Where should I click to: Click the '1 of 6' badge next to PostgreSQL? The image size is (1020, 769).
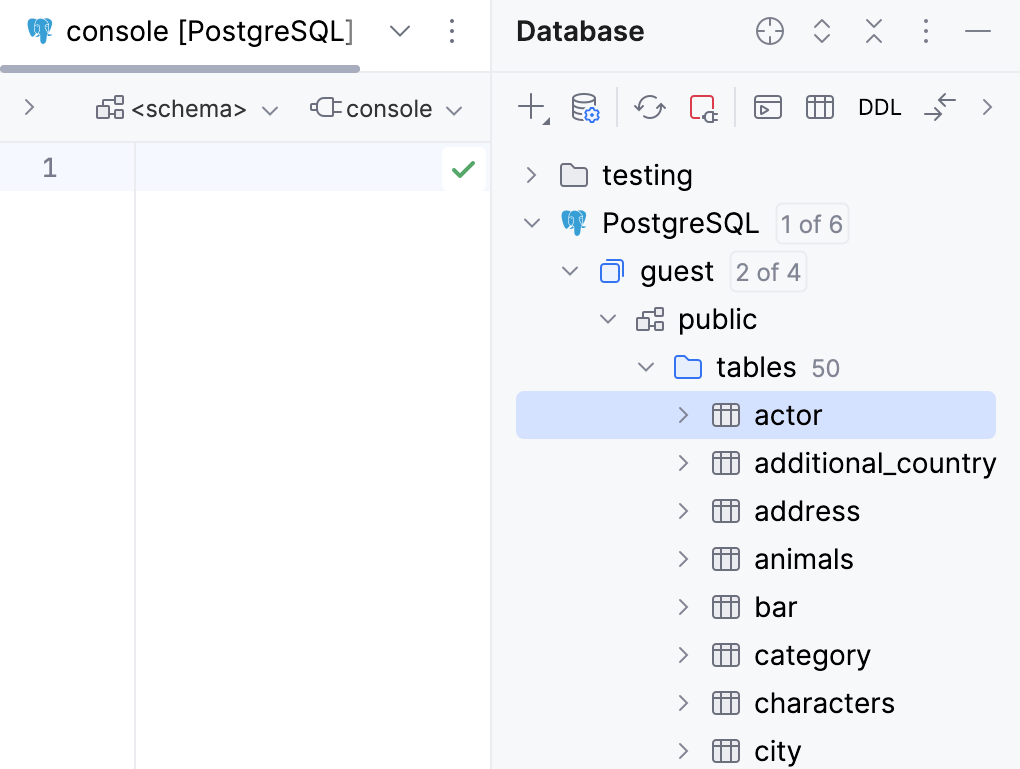point(811,223)
